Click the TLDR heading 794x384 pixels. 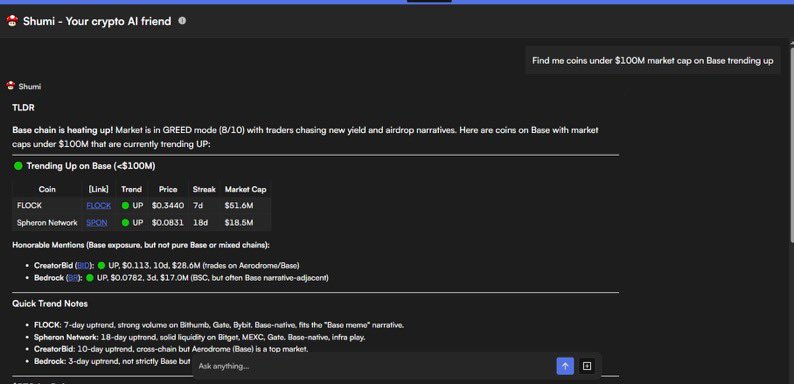point(23,108)
